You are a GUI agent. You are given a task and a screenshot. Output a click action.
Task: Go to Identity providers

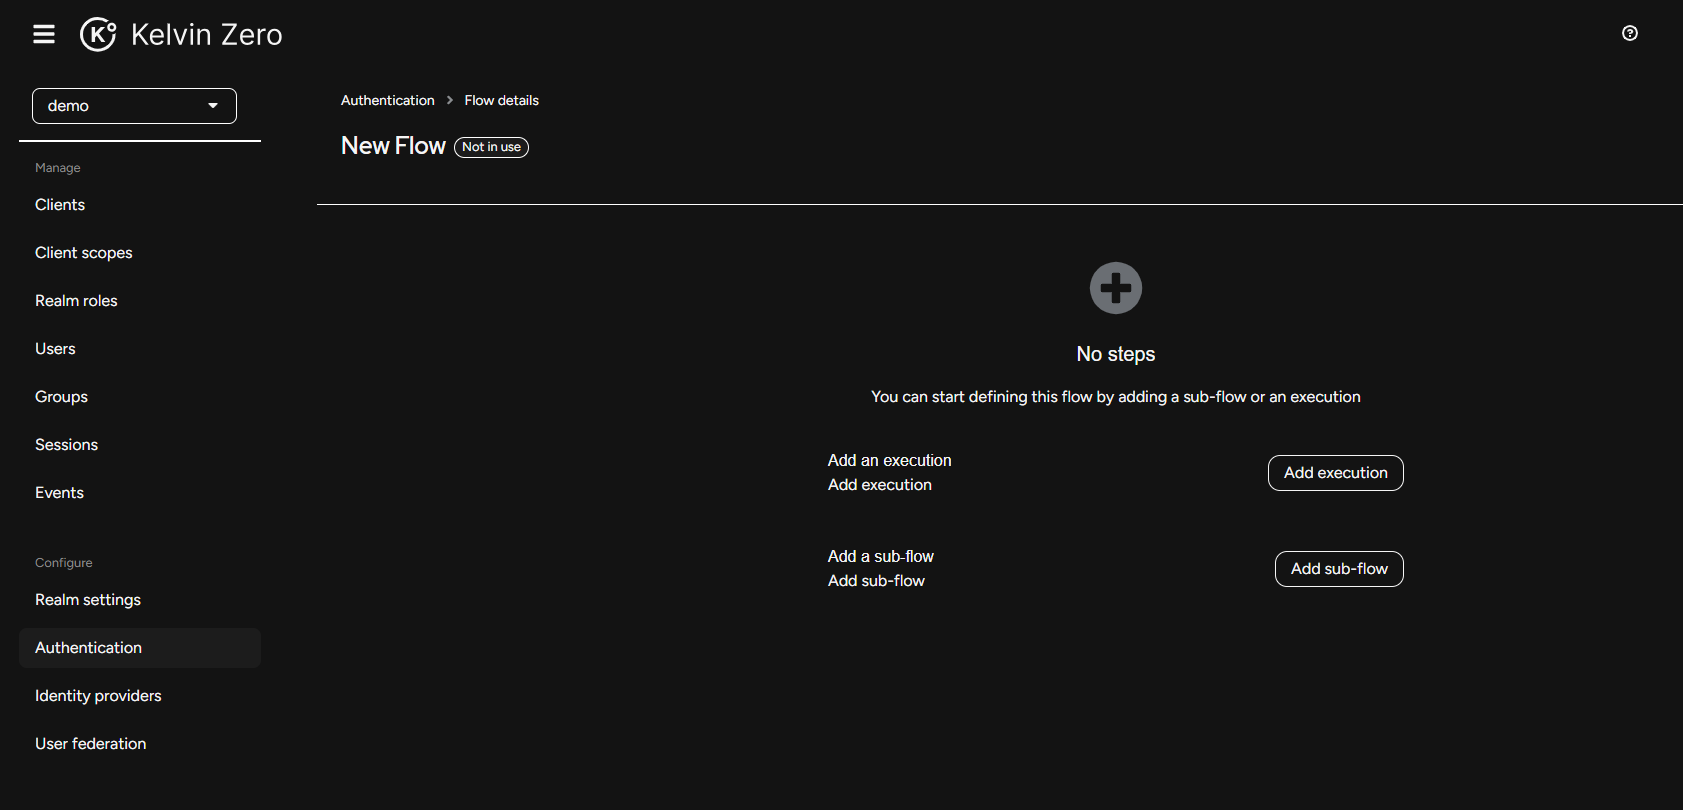(x=98, y=696)
